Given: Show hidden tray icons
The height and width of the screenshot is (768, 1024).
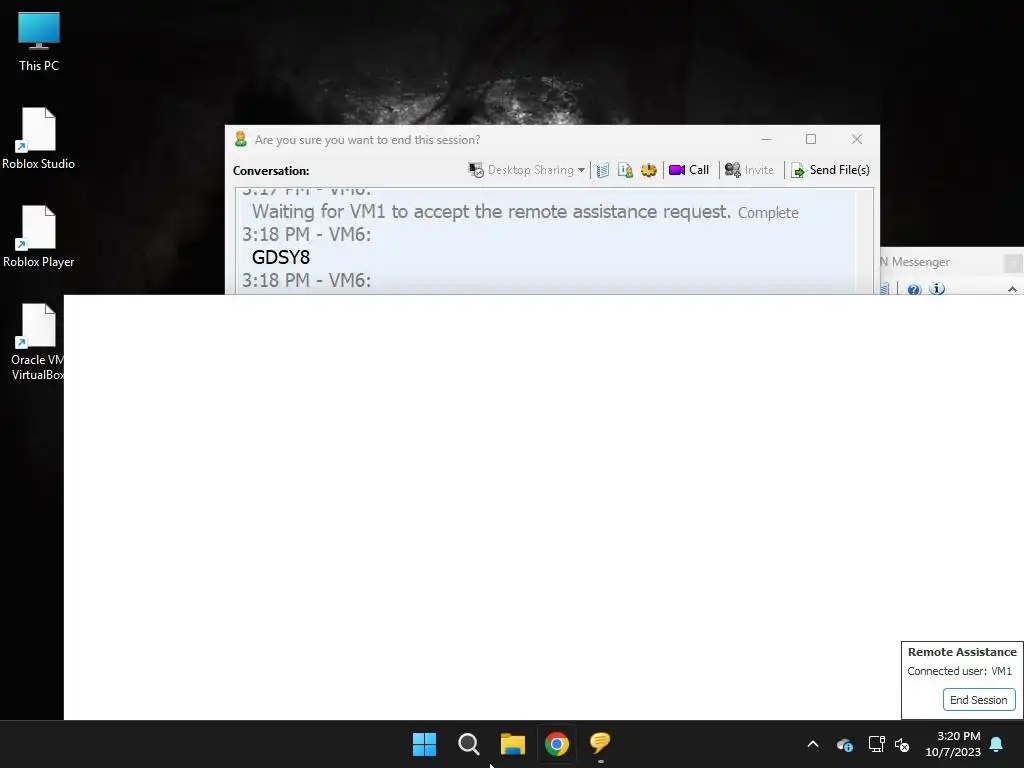Looking at the screenshot, I should pyautogui.click(x=813, y=744).
